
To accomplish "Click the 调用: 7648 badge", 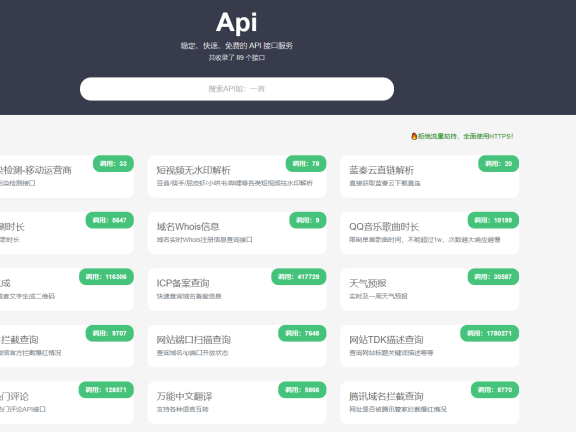I will [x=302, y=333].
